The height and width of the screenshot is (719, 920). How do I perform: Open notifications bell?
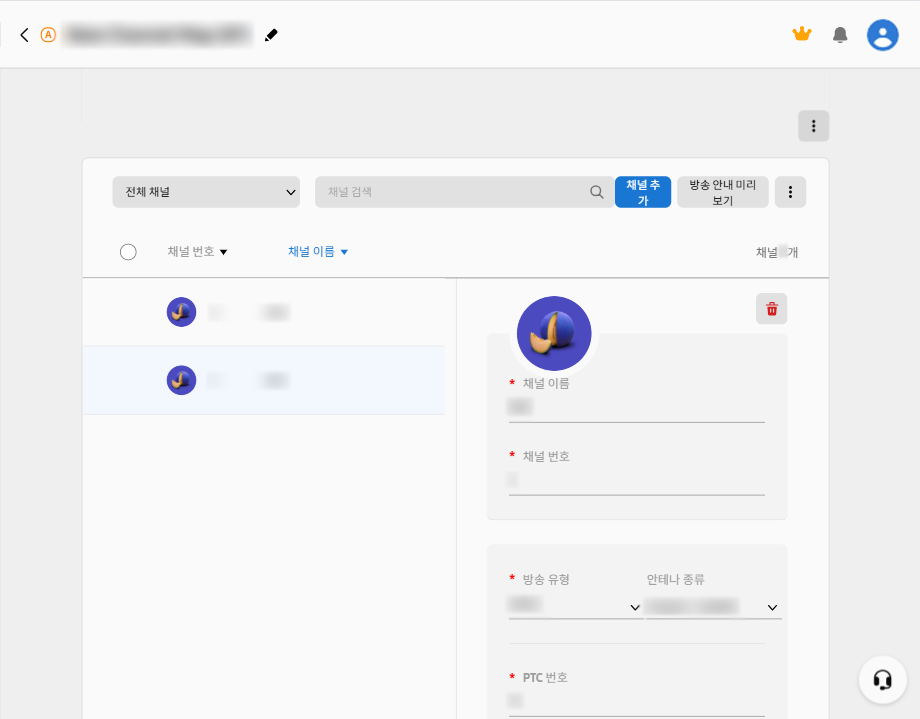click(840, 35)
